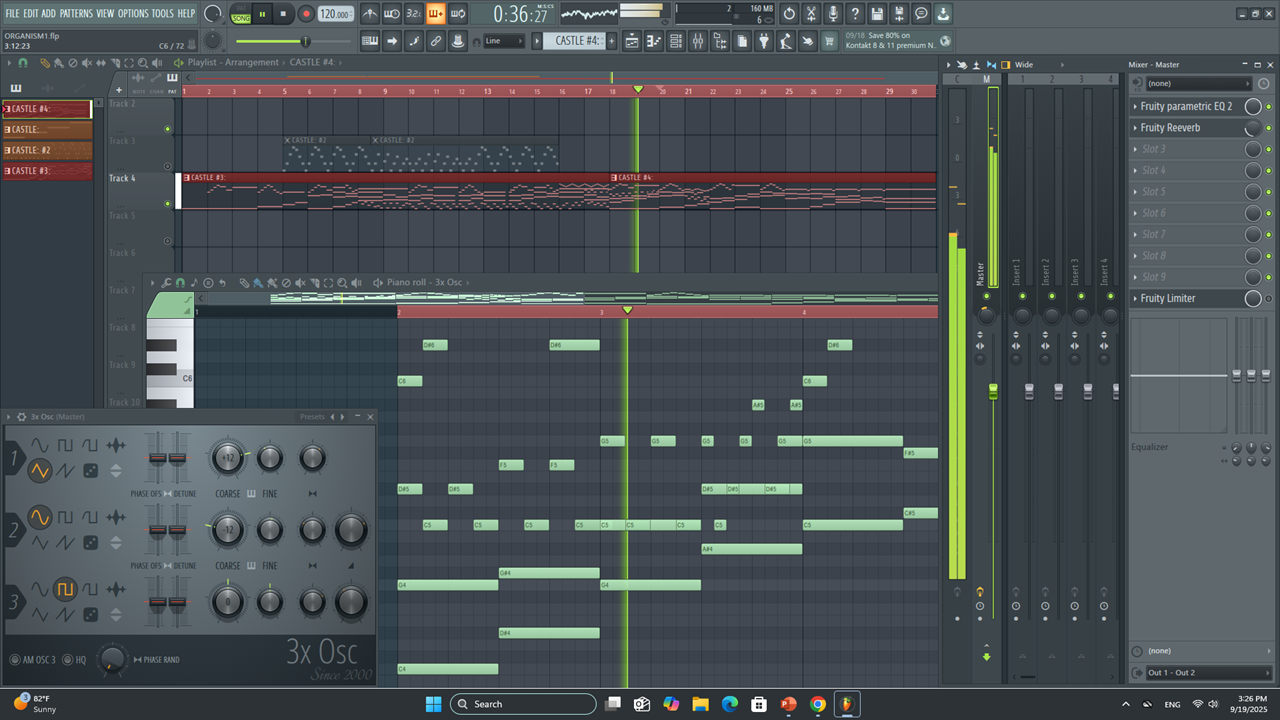Open the mixer input (none) dropdown
The image size is (1280, 720).
1197,84
